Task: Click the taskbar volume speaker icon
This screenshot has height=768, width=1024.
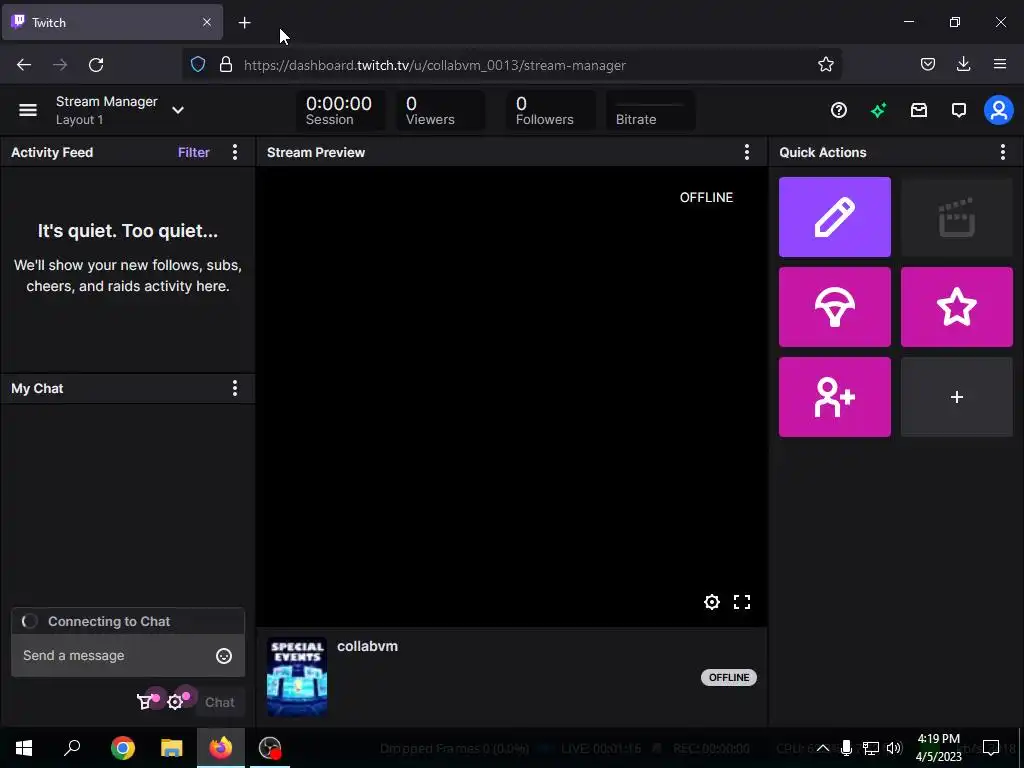Action: point(895,748)
